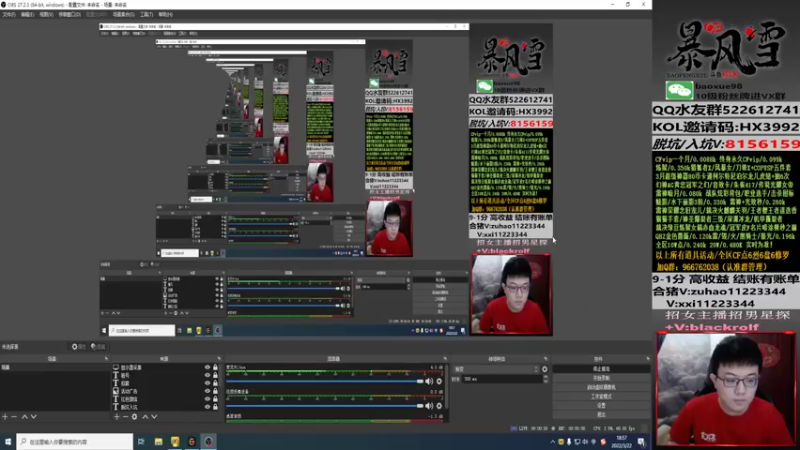This screenshot has height=450, width=800.
Task: Open the 麦克风/Aux track settings gear
Action: [439, 381]
